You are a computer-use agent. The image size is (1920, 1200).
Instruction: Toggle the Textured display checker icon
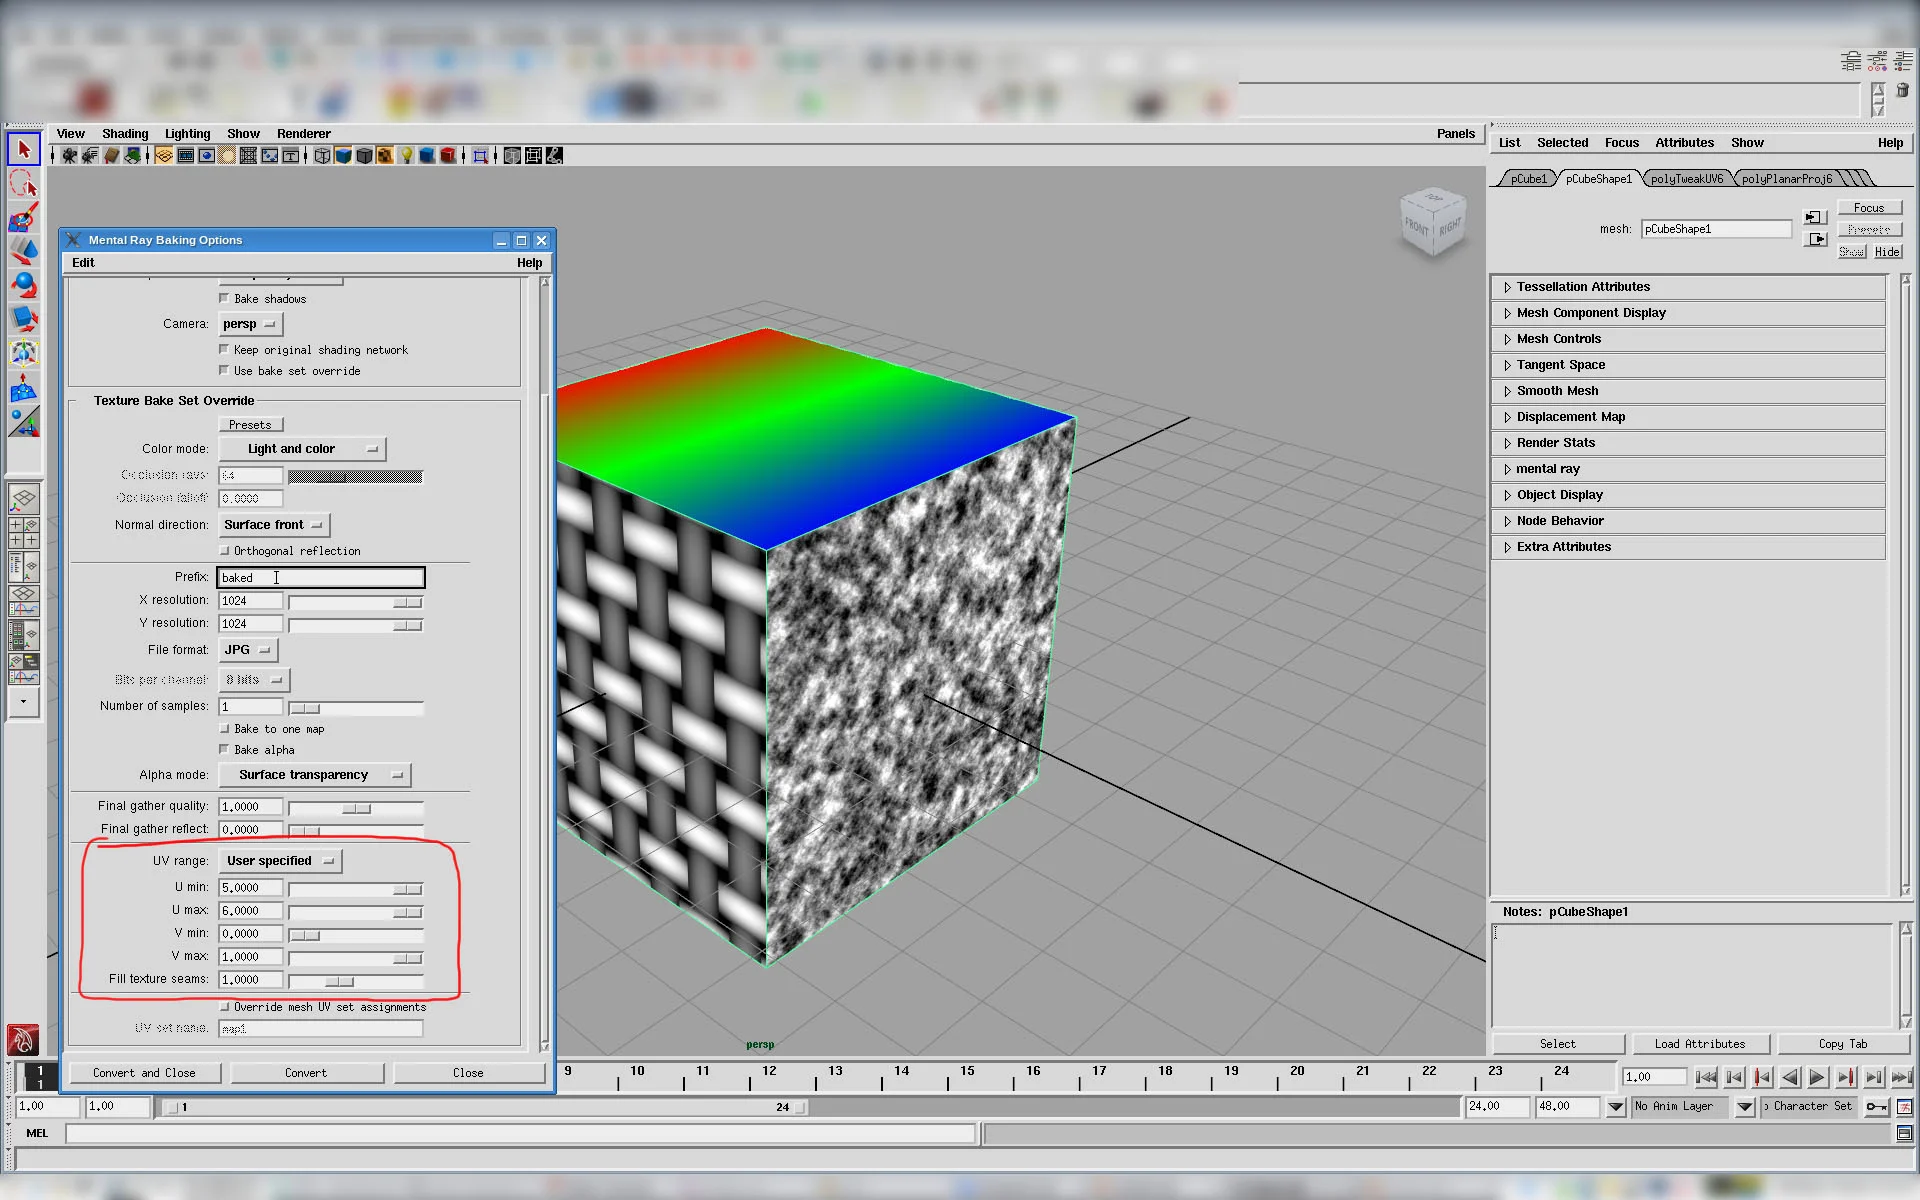tap(385, 156)
